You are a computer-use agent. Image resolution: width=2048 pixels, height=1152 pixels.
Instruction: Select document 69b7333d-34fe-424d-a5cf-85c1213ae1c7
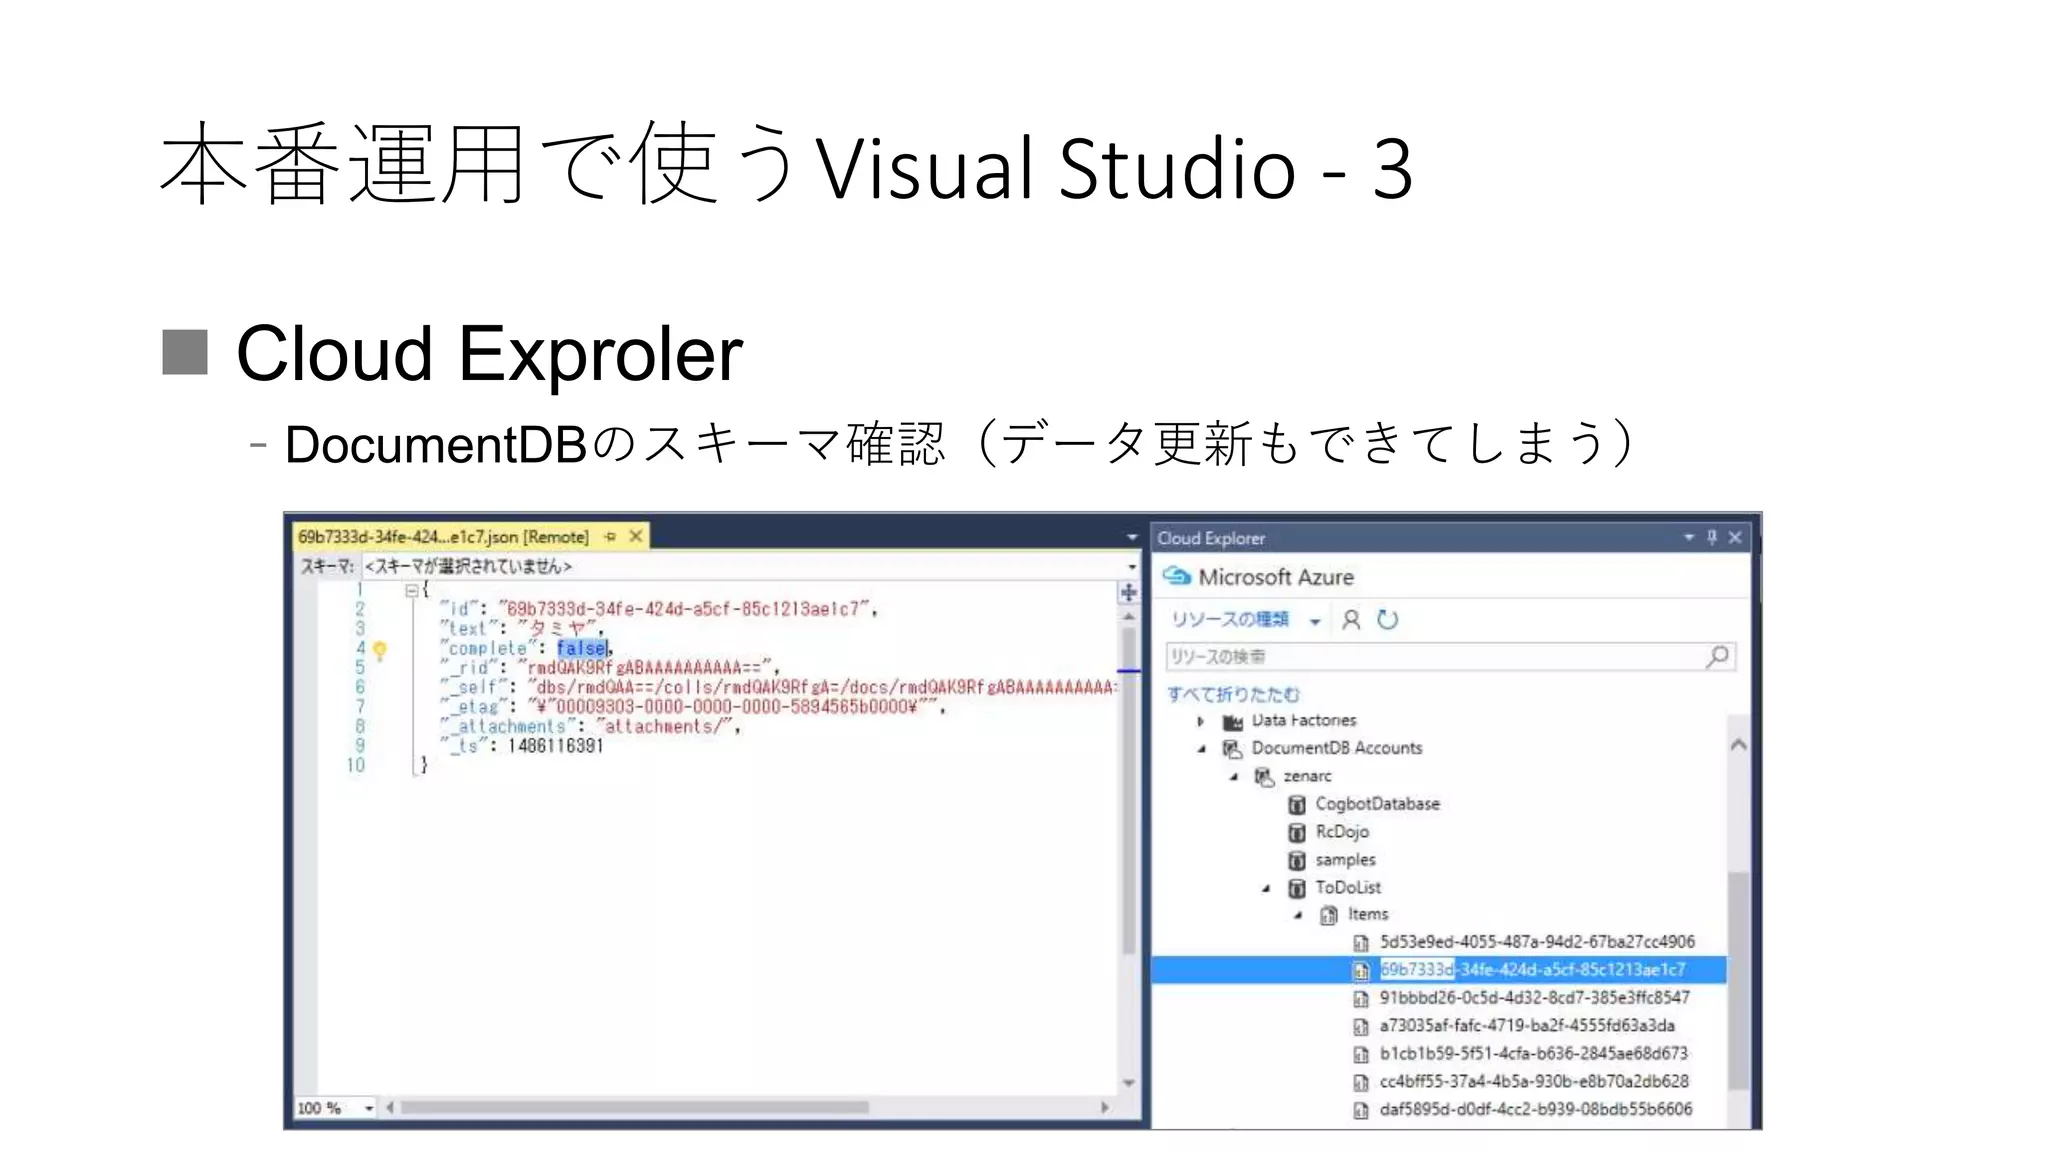pyautogui.click(x=1533, y=970)
